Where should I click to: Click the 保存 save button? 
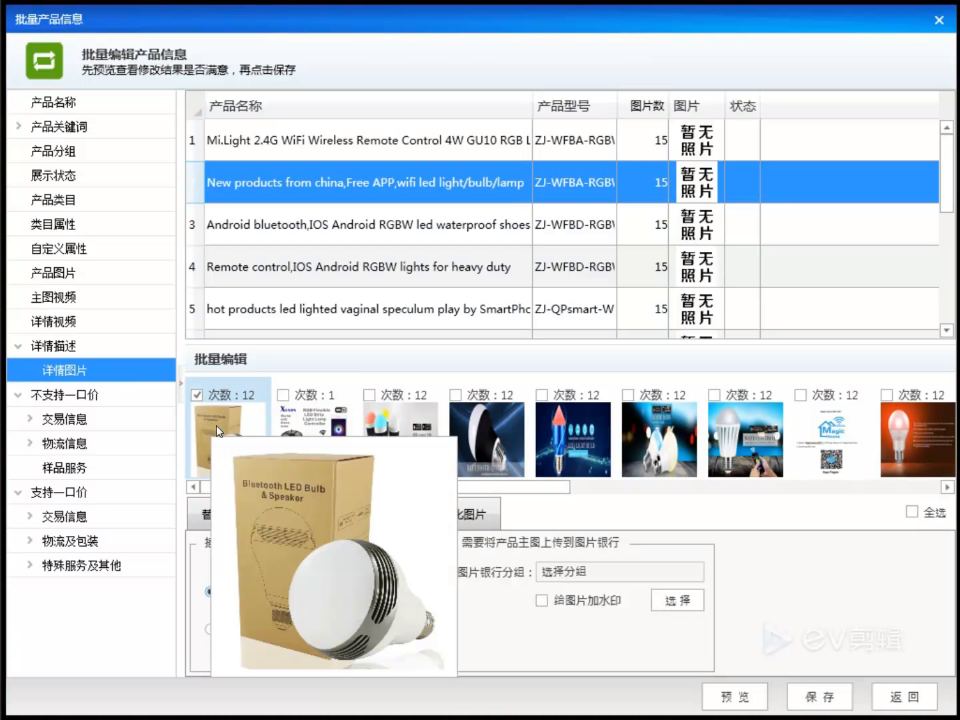820,697
